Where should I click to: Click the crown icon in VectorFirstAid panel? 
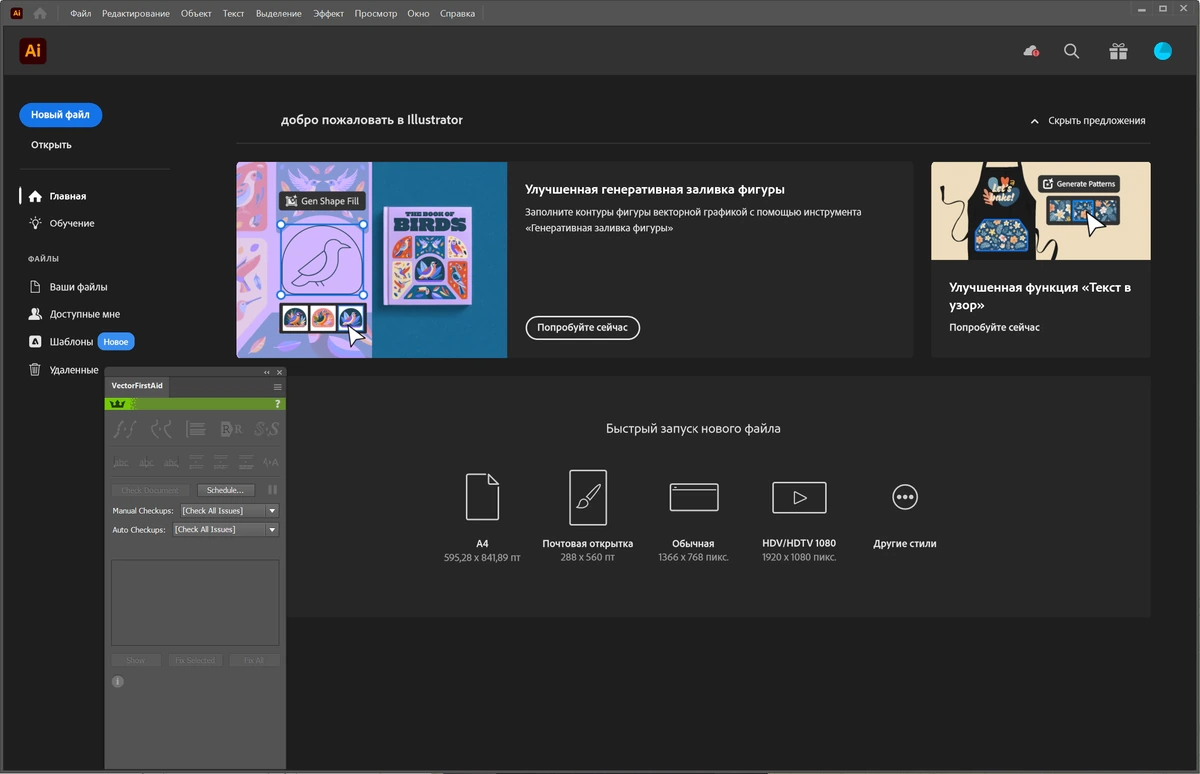click(x=116, y=404)
